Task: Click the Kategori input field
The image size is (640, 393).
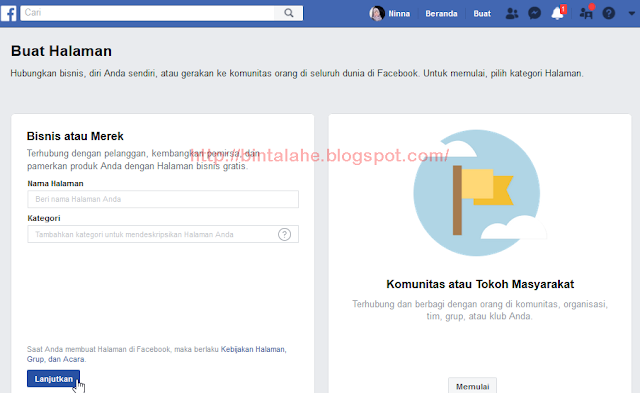Action: coord(163,234)
